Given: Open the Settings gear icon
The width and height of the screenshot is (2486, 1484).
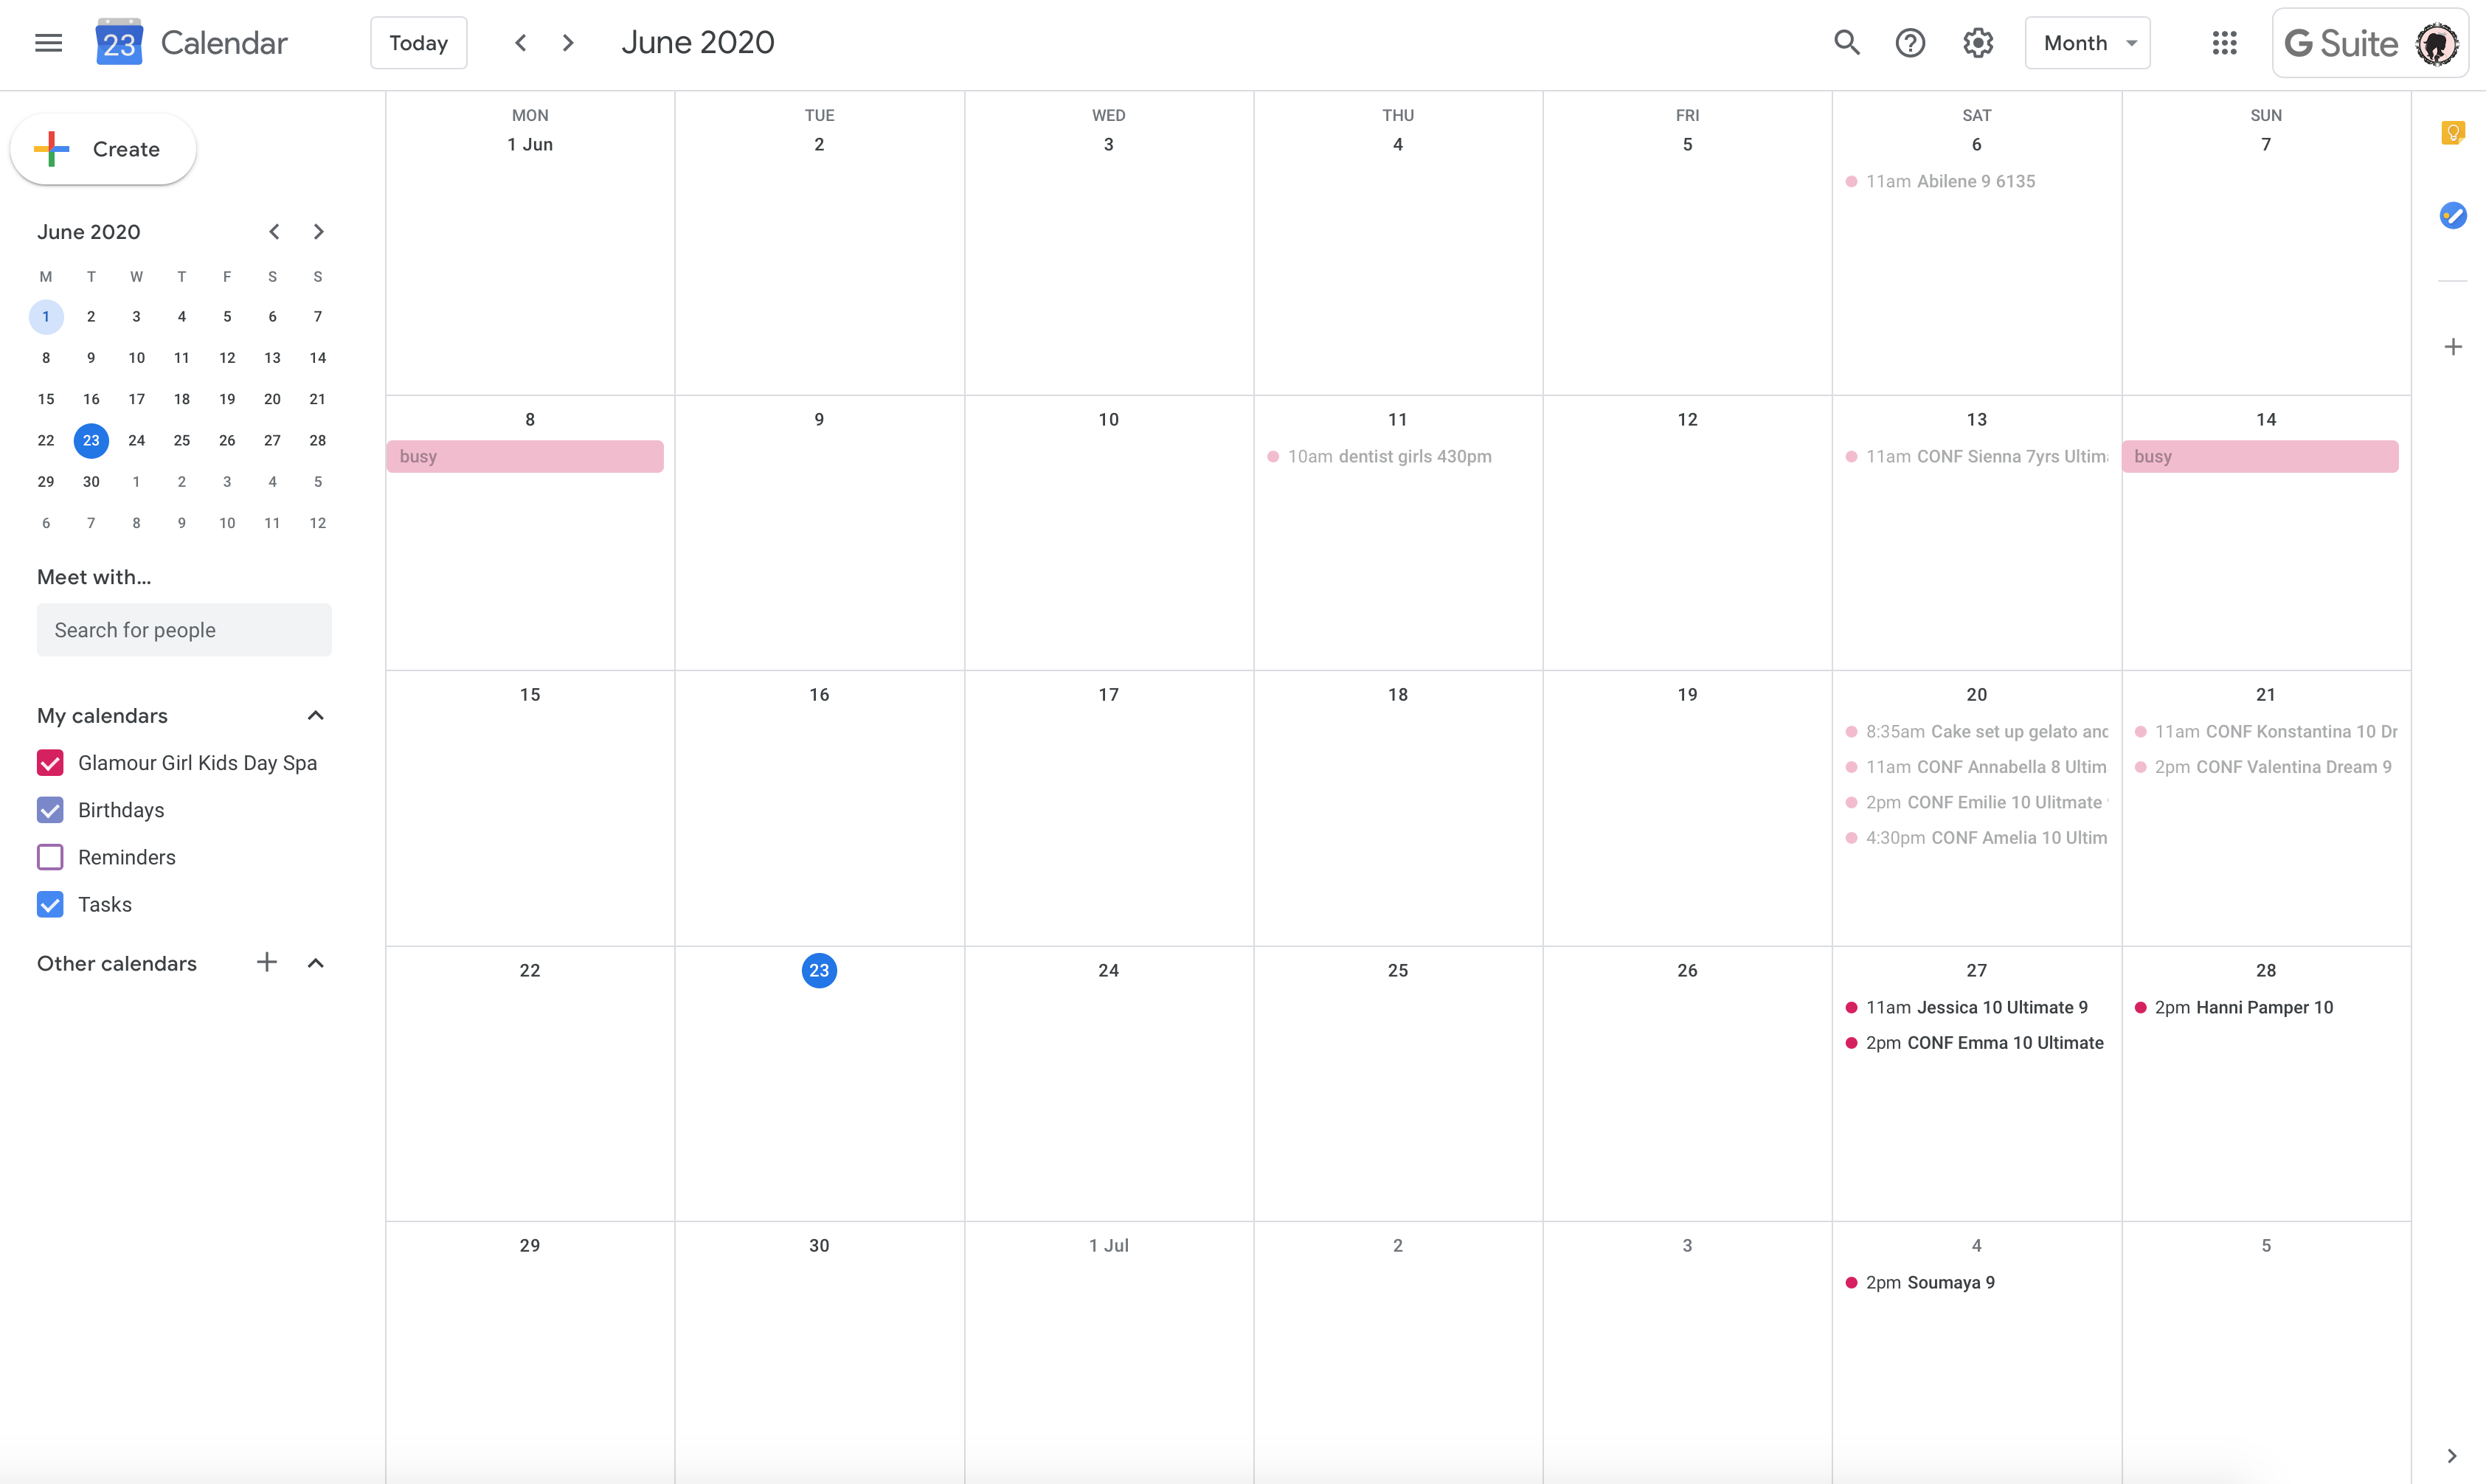Looking at the screenshot, I should coord(1979,42).
